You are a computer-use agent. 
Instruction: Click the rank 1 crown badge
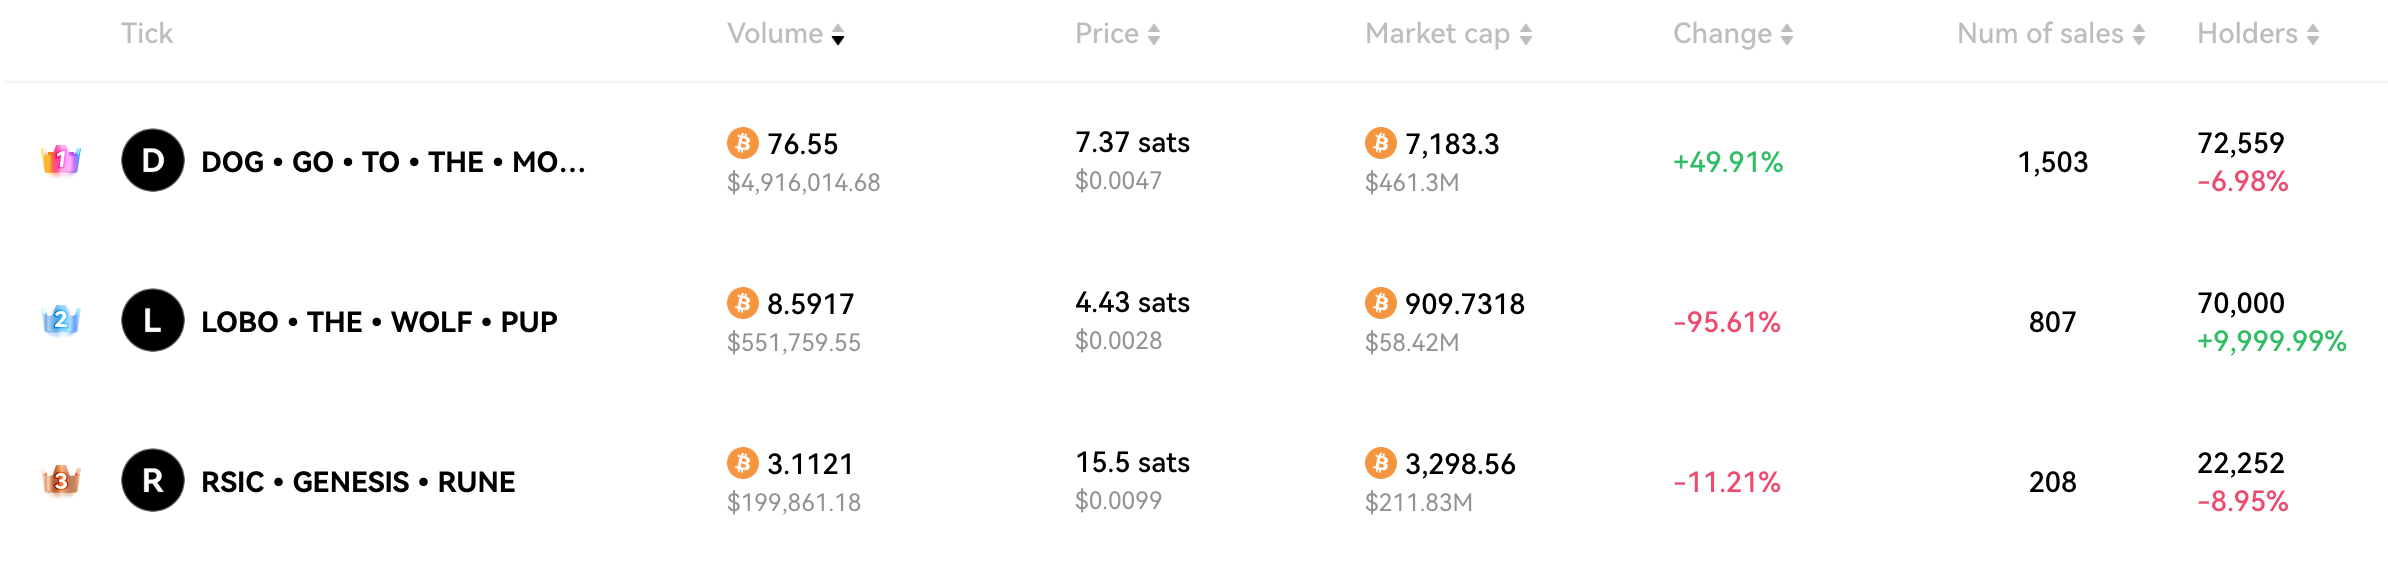coord(61,160)
